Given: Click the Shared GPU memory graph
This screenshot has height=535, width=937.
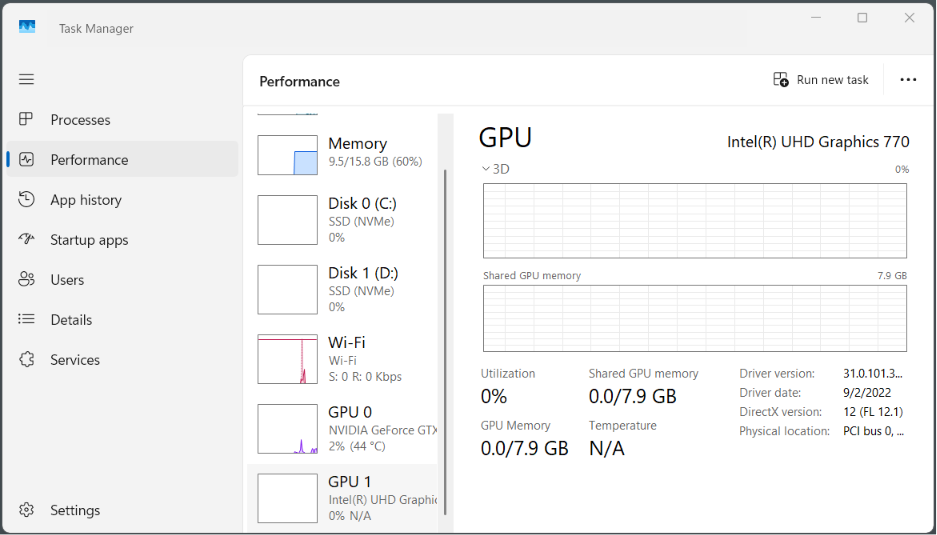Looking at the screenshot, I should tap(695, 318).
